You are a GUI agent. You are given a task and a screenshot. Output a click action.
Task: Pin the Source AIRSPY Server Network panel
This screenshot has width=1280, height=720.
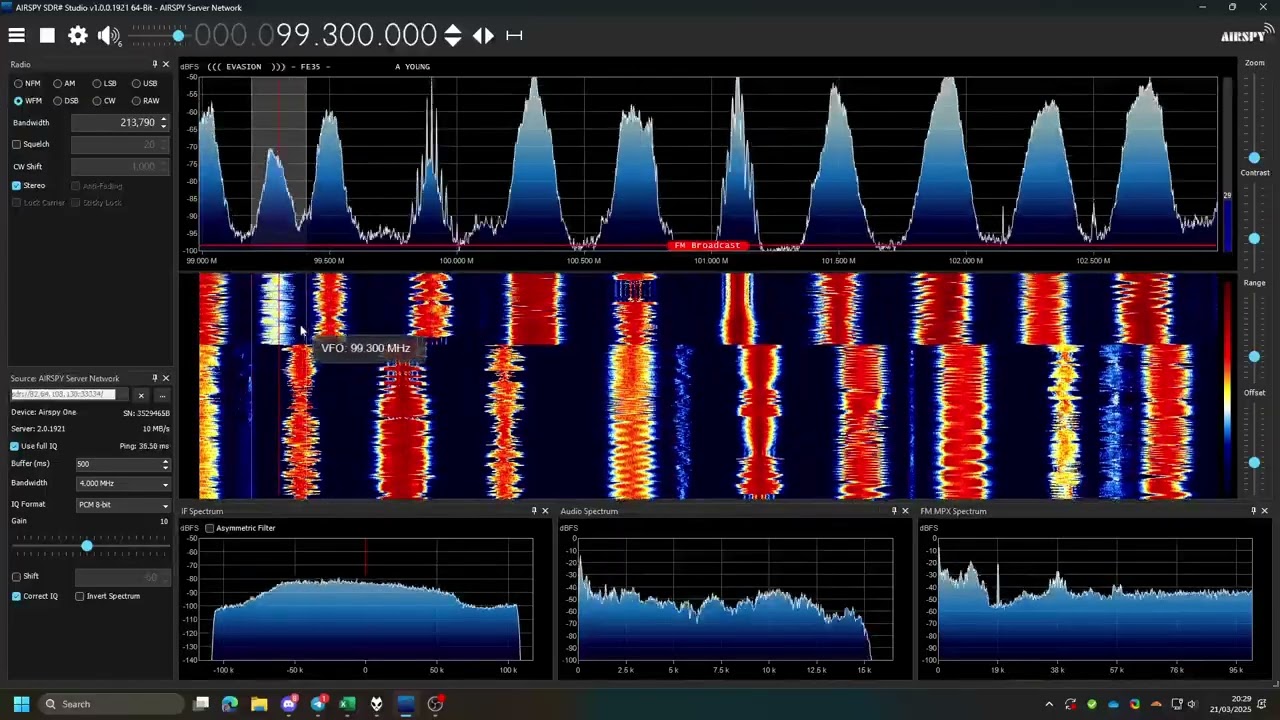(154, 378)
